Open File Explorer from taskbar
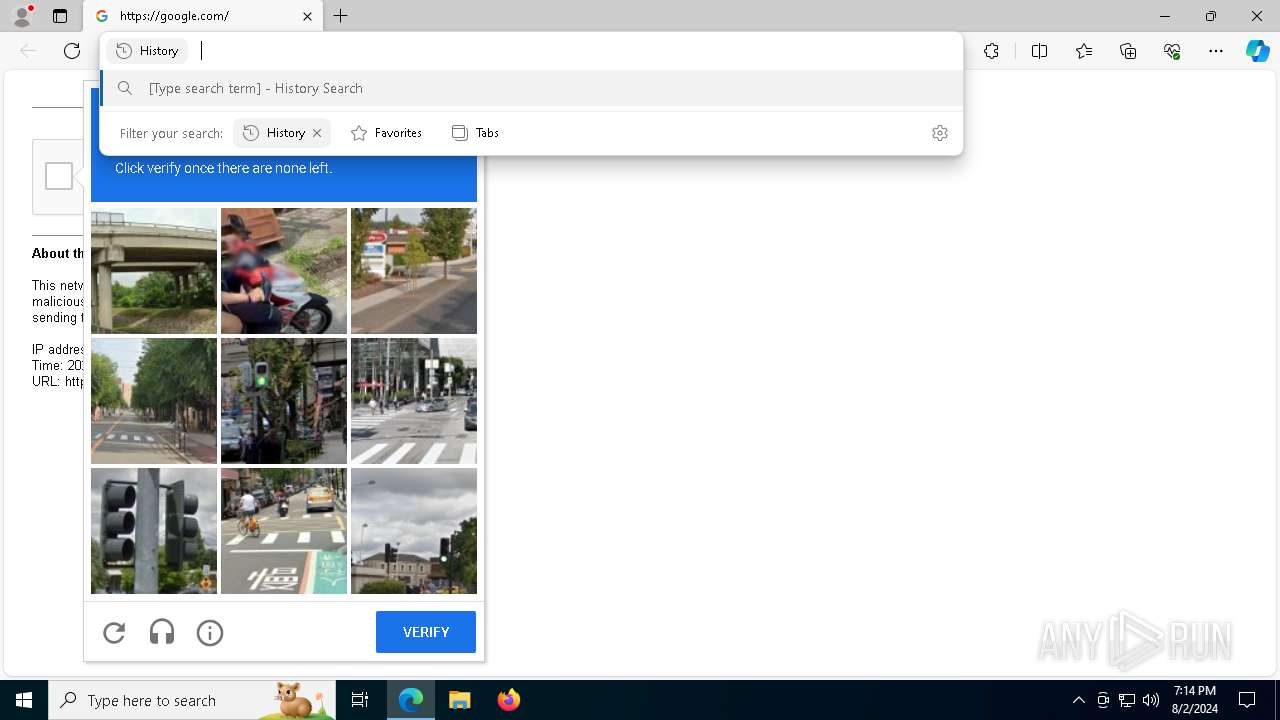 click(x=459, y=700)
